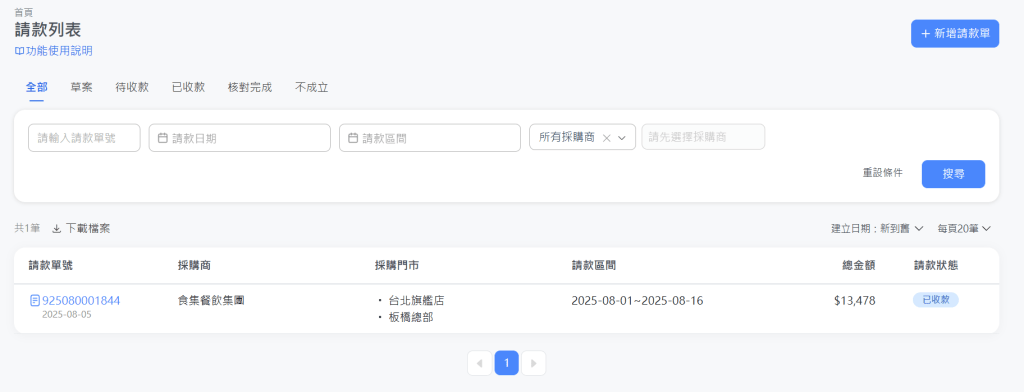Image resolution: width=1024 pixels, height=392 pixels.
Task: Click the 請款單號 column header
Action: point(51,265)
